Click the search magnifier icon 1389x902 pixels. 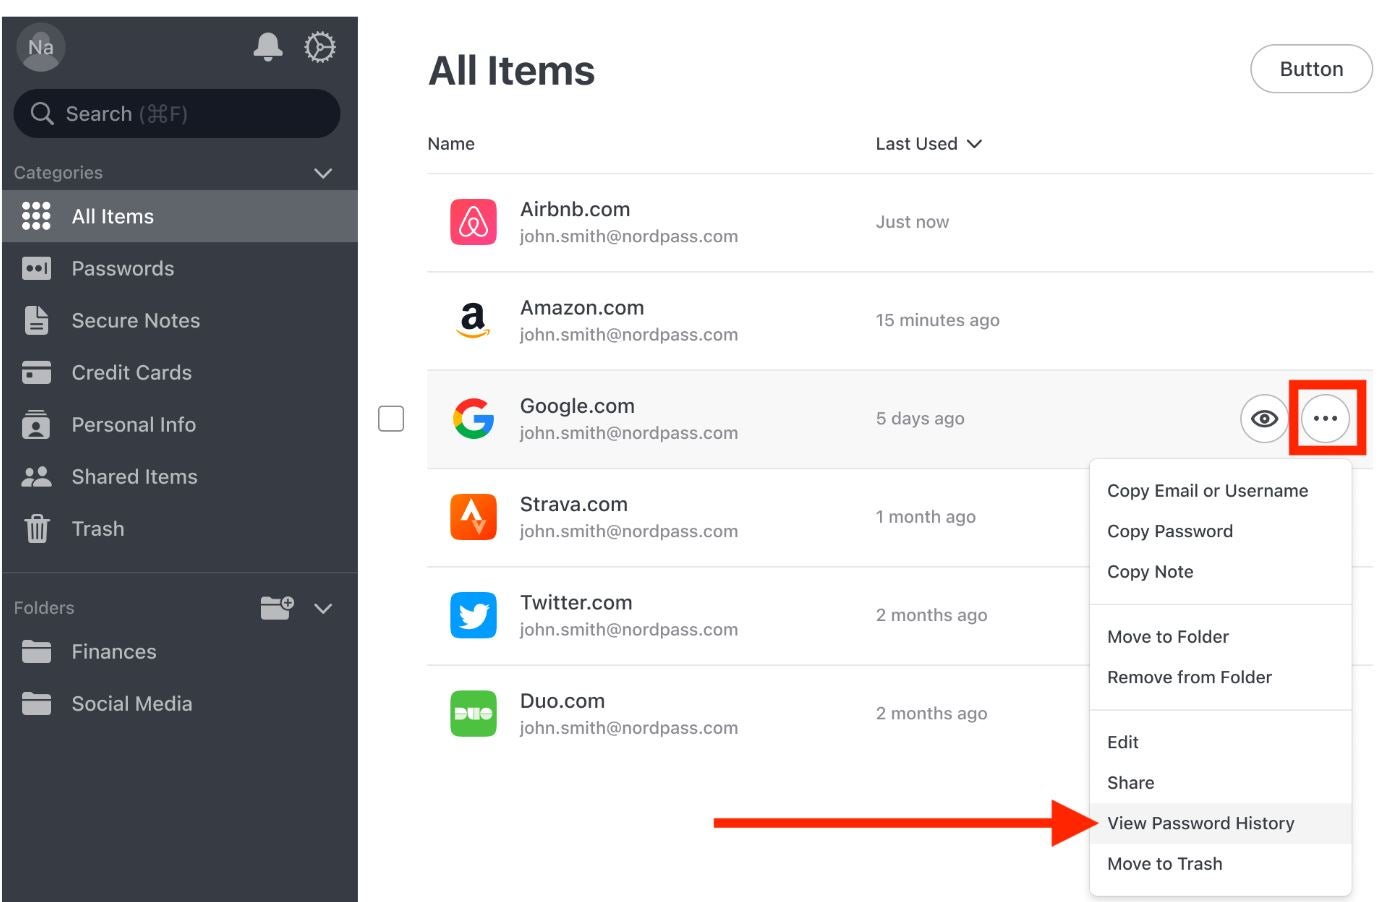[x=42, y=113]
